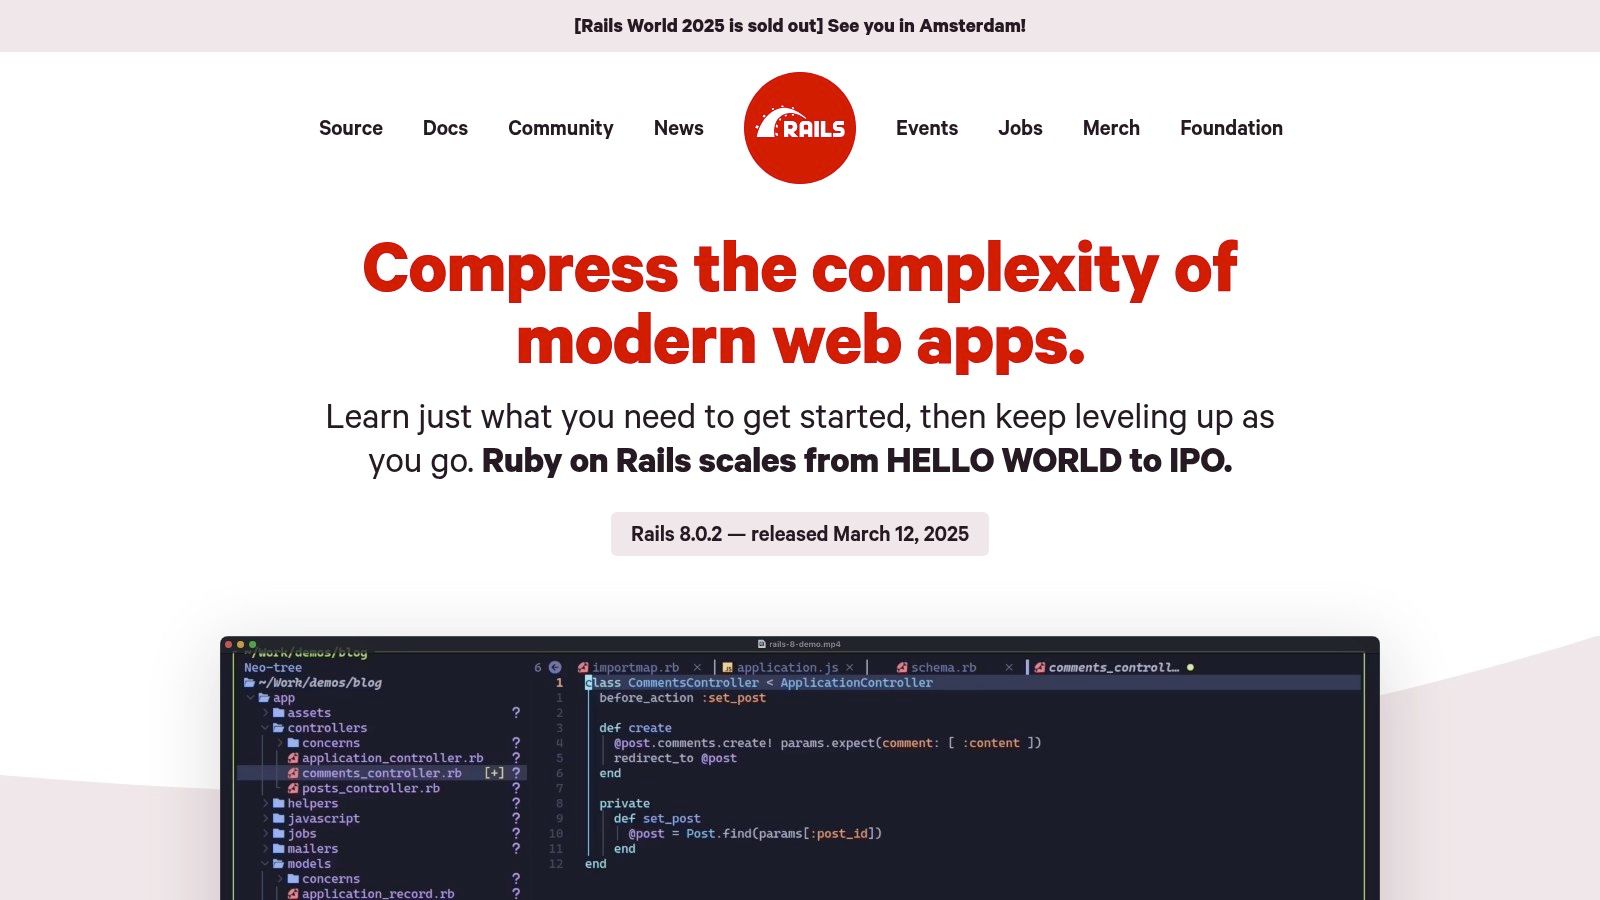Click 'before_action :set_post' line in the video

pos(683,698)
